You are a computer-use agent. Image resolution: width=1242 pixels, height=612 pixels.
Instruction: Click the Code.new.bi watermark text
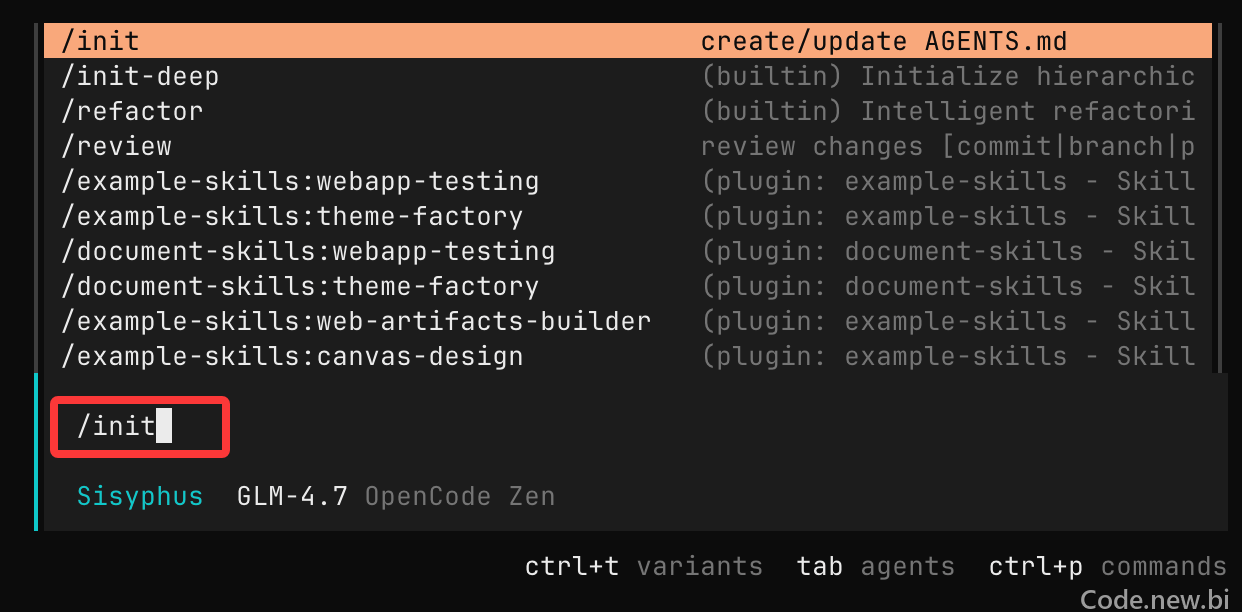(x=1155, y=598)
